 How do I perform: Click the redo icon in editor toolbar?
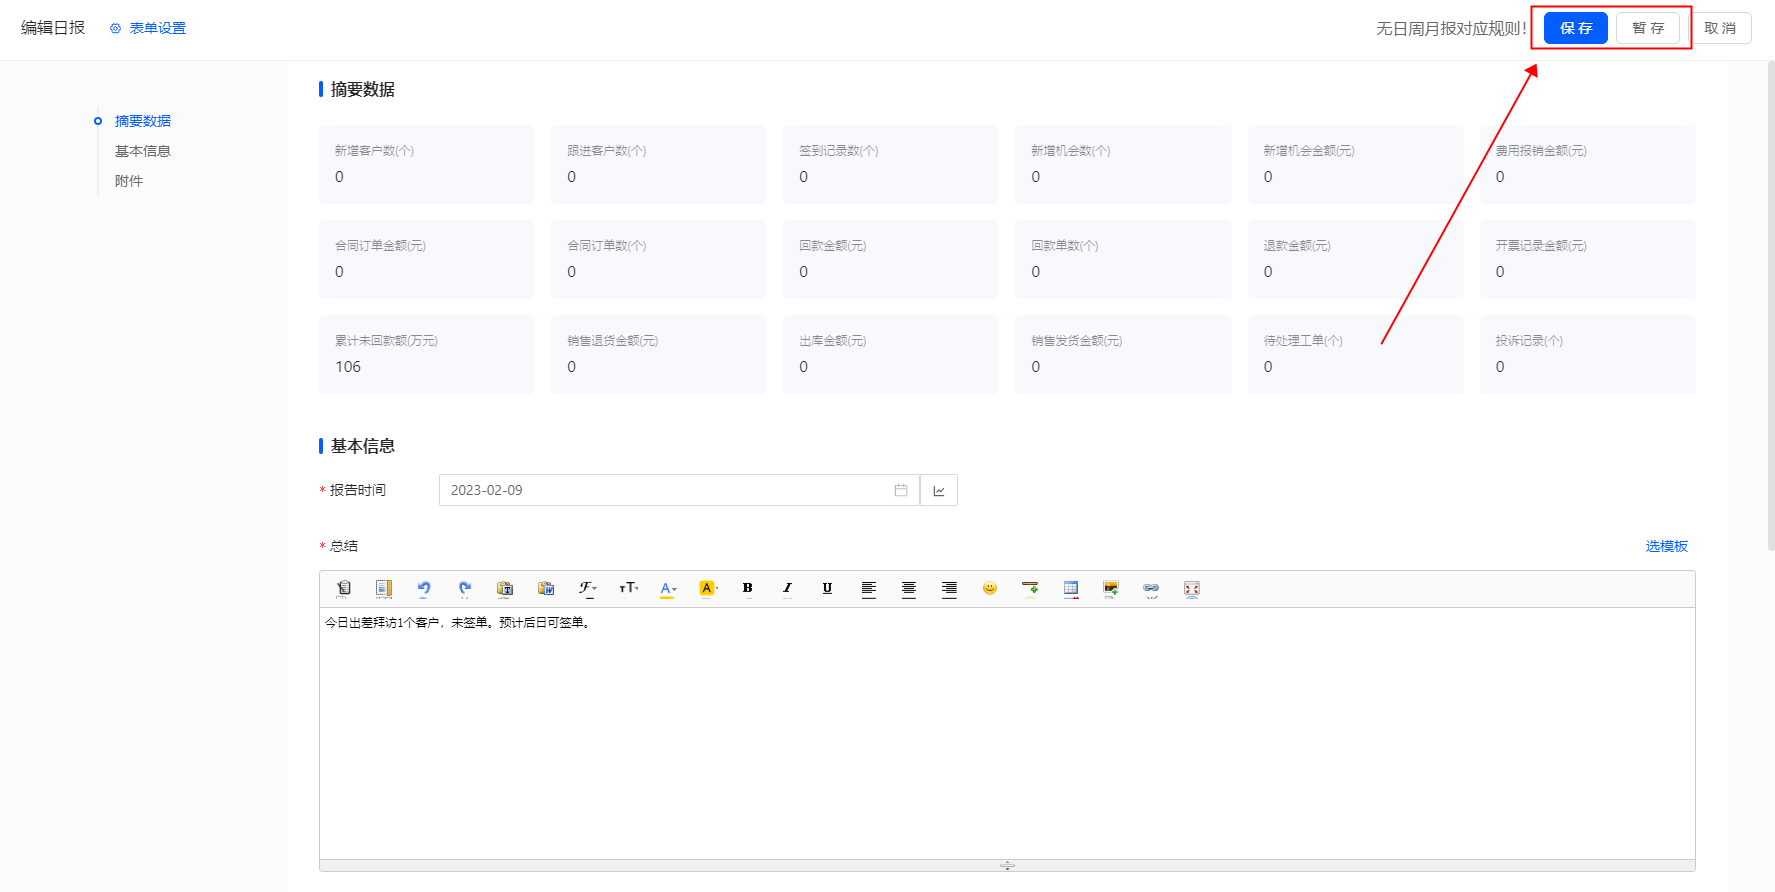pos(464,589)
